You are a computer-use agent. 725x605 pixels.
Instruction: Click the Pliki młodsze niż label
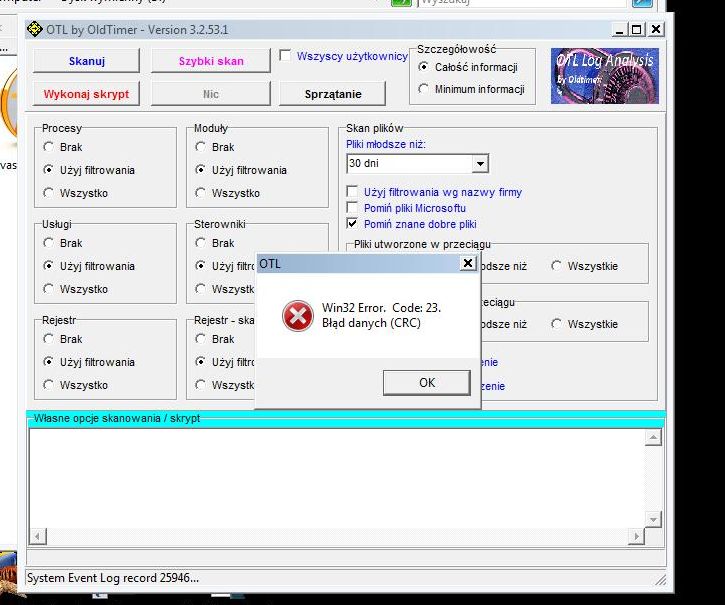(x=386, y=144)
